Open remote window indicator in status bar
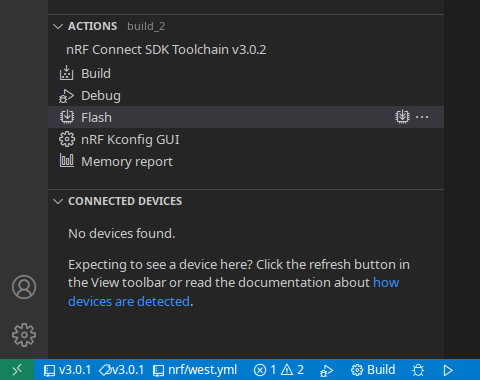Image resolution: width=480 pixels, height=380 pixels. point(17,370)
